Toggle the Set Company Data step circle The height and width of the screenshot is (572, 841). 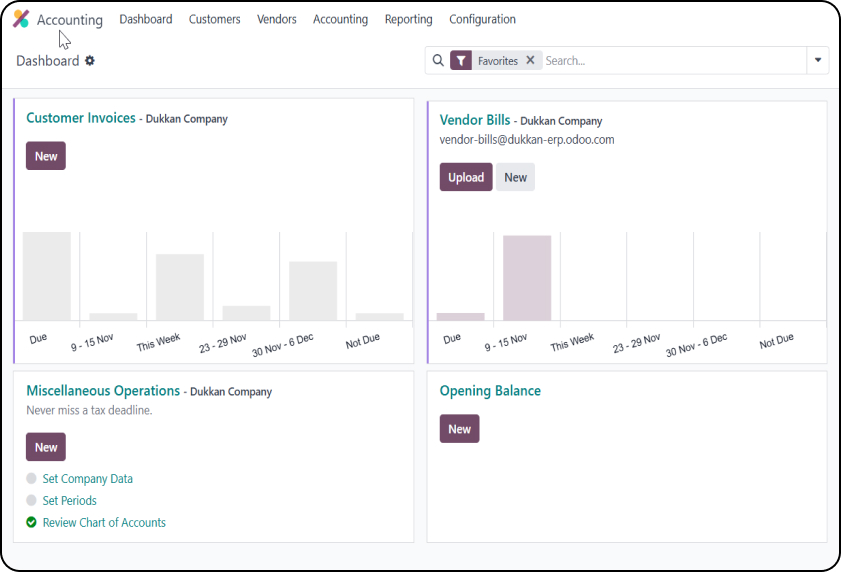click(x=32, y=479)
